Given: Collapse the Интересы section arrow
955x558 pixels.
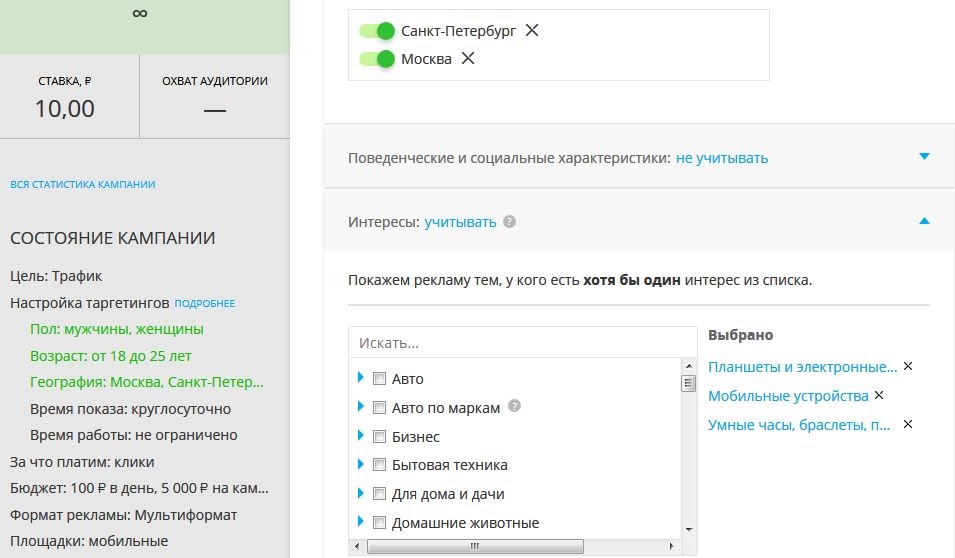Looking at the screenshot, I should (924, 221).
